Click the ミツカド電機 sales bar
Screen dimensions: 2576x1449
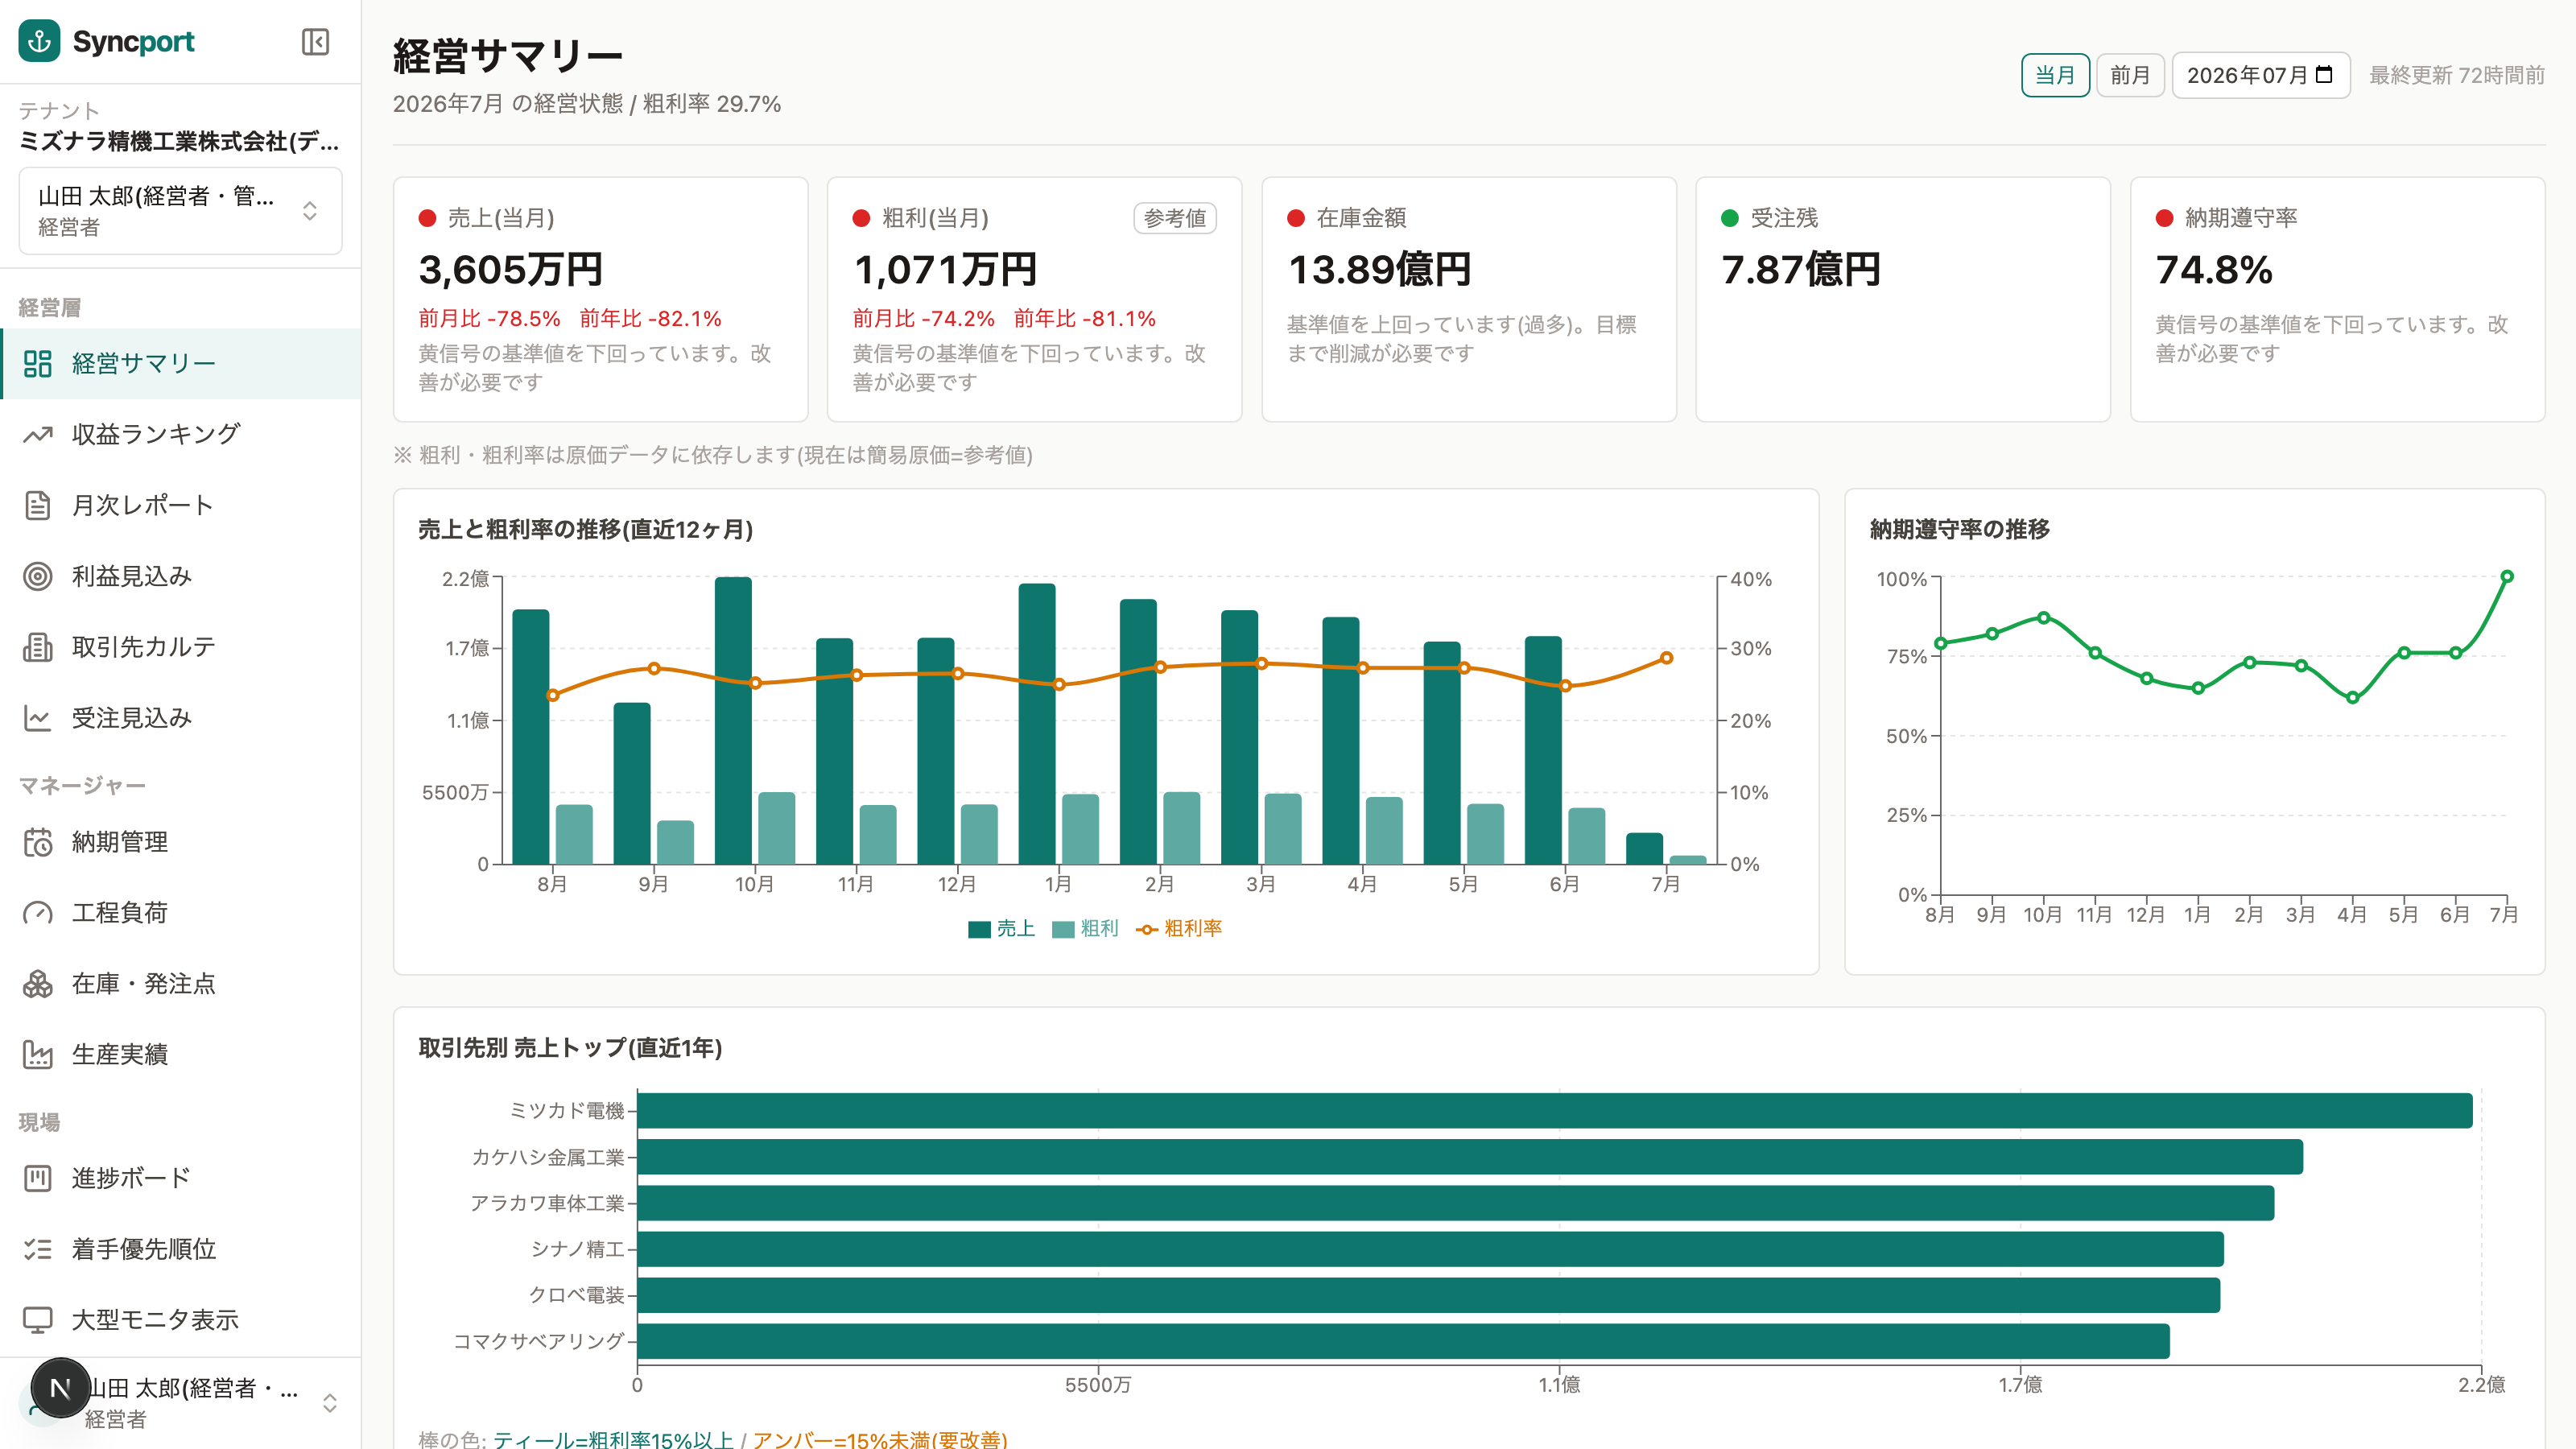(x=1554, y=1111)
